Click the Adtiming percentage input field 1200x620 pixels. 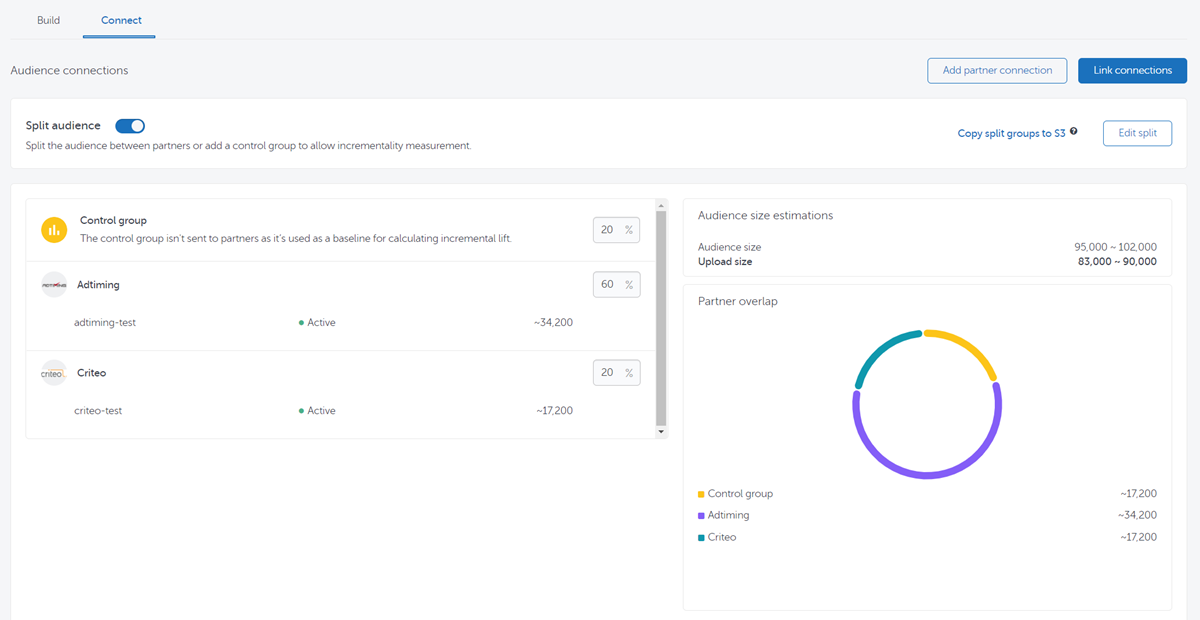(x=609, y=285)
